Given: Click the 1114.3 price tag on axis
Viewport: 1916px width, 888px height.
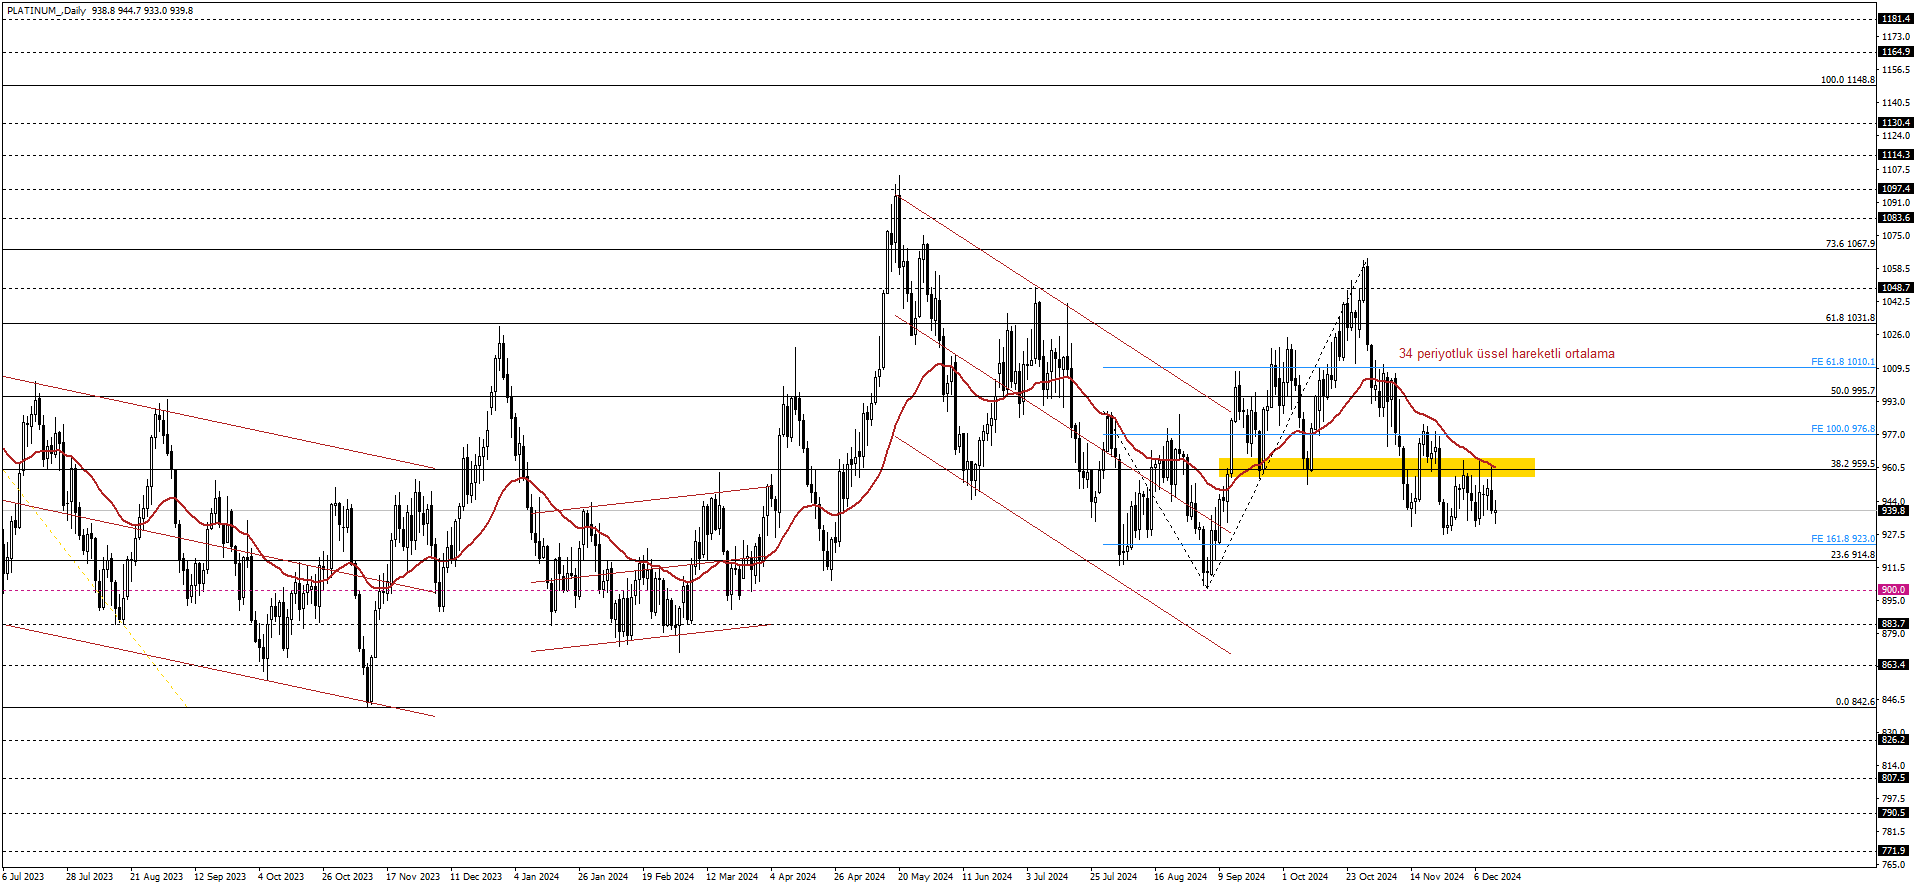Looking at the screenshot, I should pyautogui.click(x=1895, y=155).
